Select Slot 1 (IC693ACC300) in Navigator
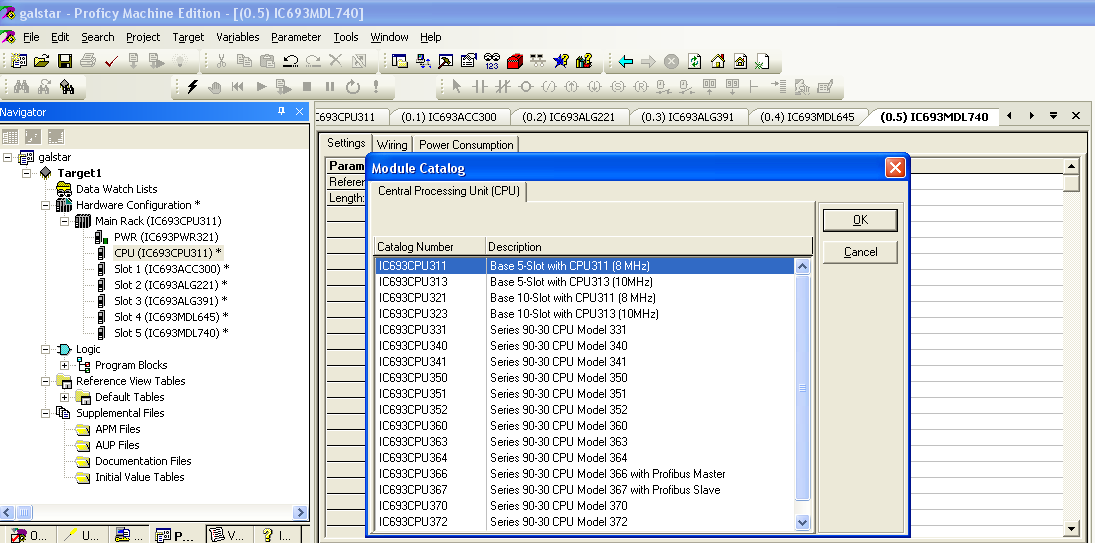Screen dimensions: 1095x543 coord(171,269)
